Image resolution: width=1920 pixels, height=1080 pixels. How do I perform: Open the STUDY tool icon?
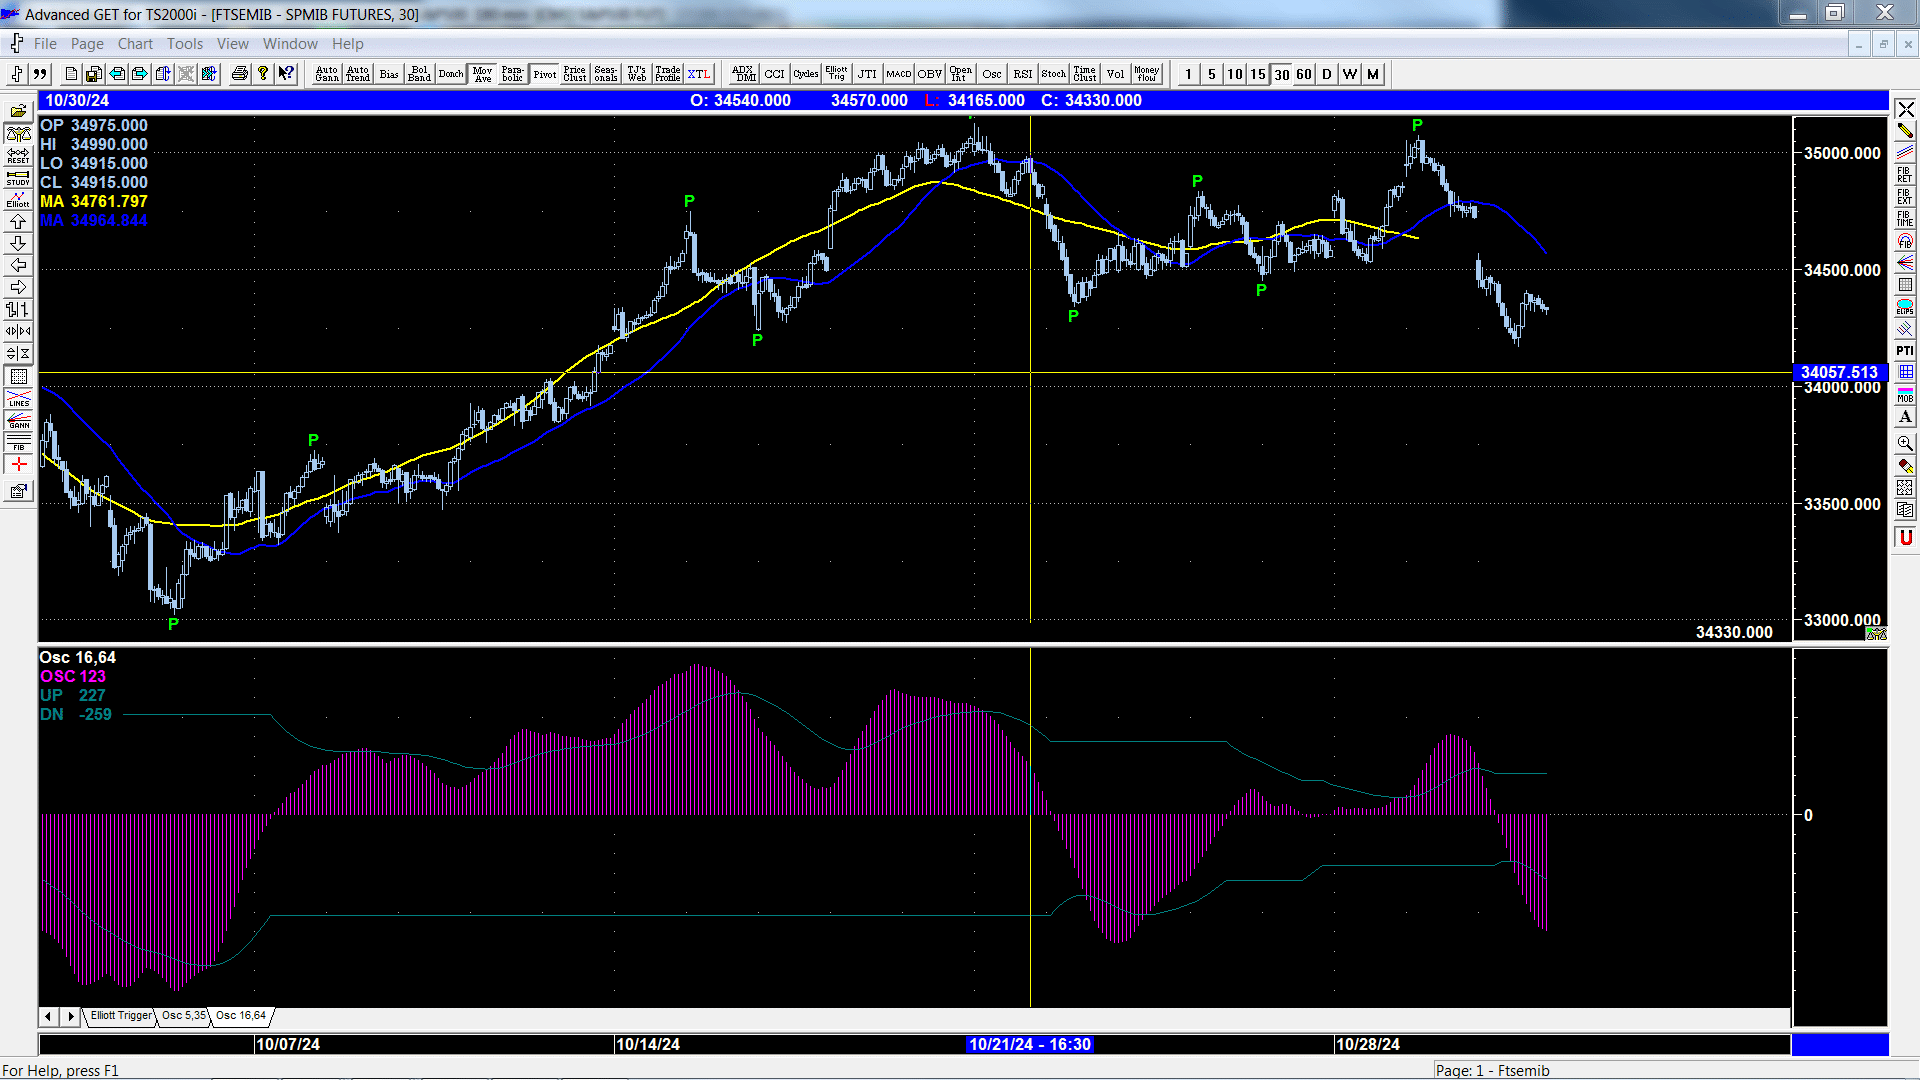click(x=18, y=178)
